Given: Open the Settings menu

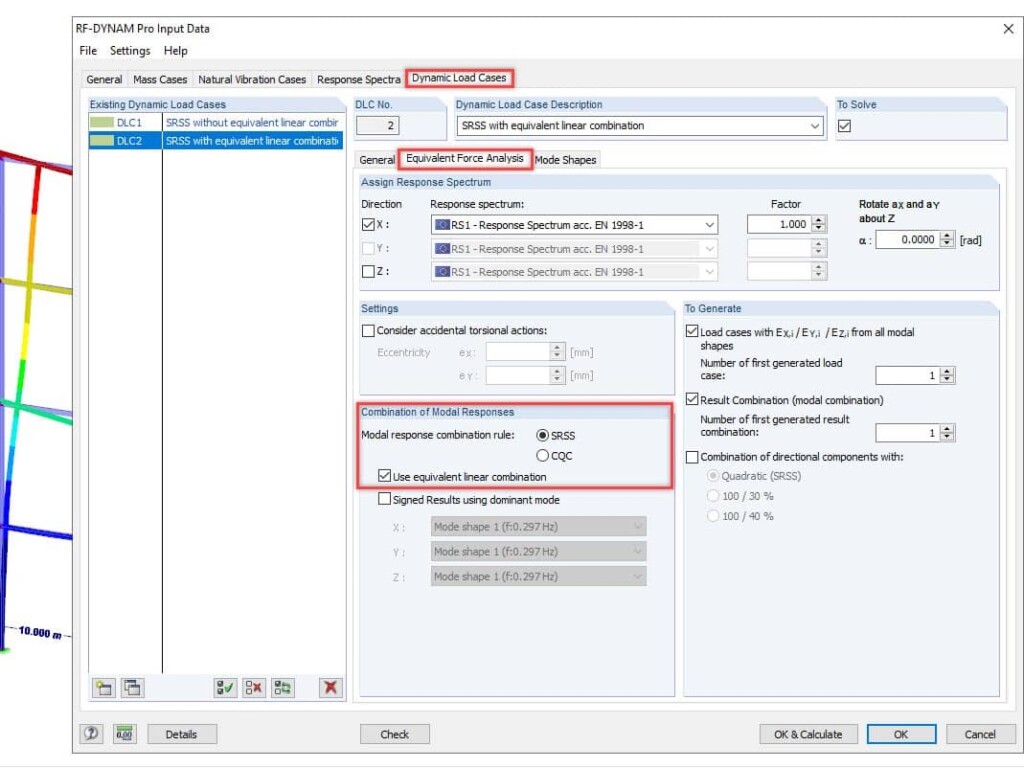Looking at the screenshot, I should [x=130, y=50].
